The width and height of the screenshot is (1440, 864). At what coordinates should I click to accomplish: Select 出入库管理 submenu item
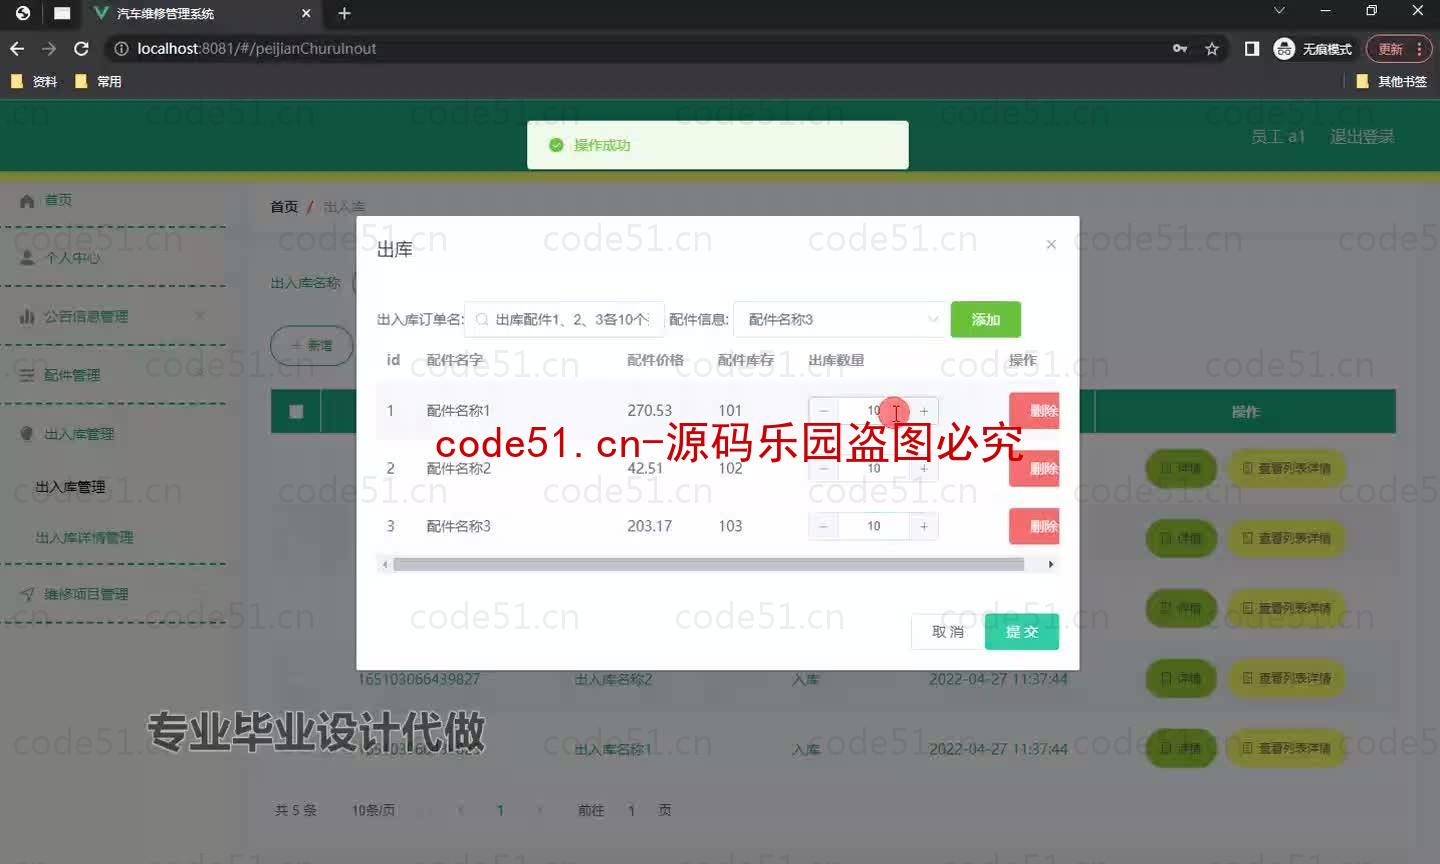70,487
